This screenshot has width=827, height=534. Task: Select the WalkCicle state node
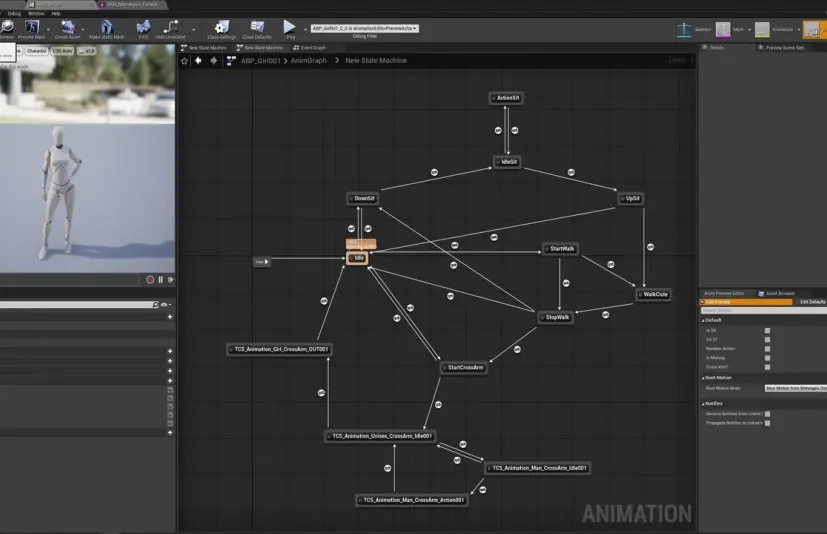point(654,294)
